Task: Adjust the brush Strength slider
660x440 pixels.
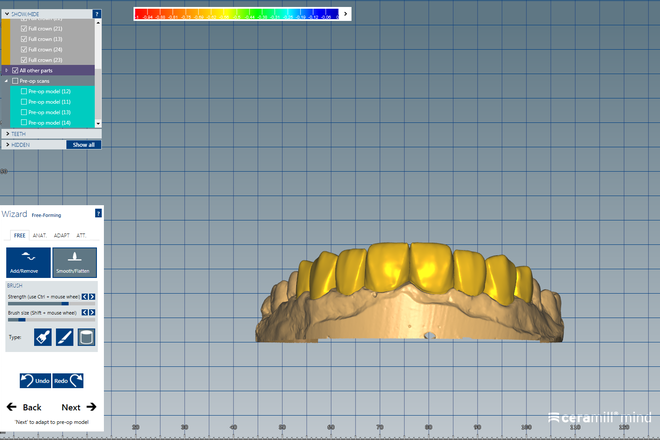Action: 51,304
